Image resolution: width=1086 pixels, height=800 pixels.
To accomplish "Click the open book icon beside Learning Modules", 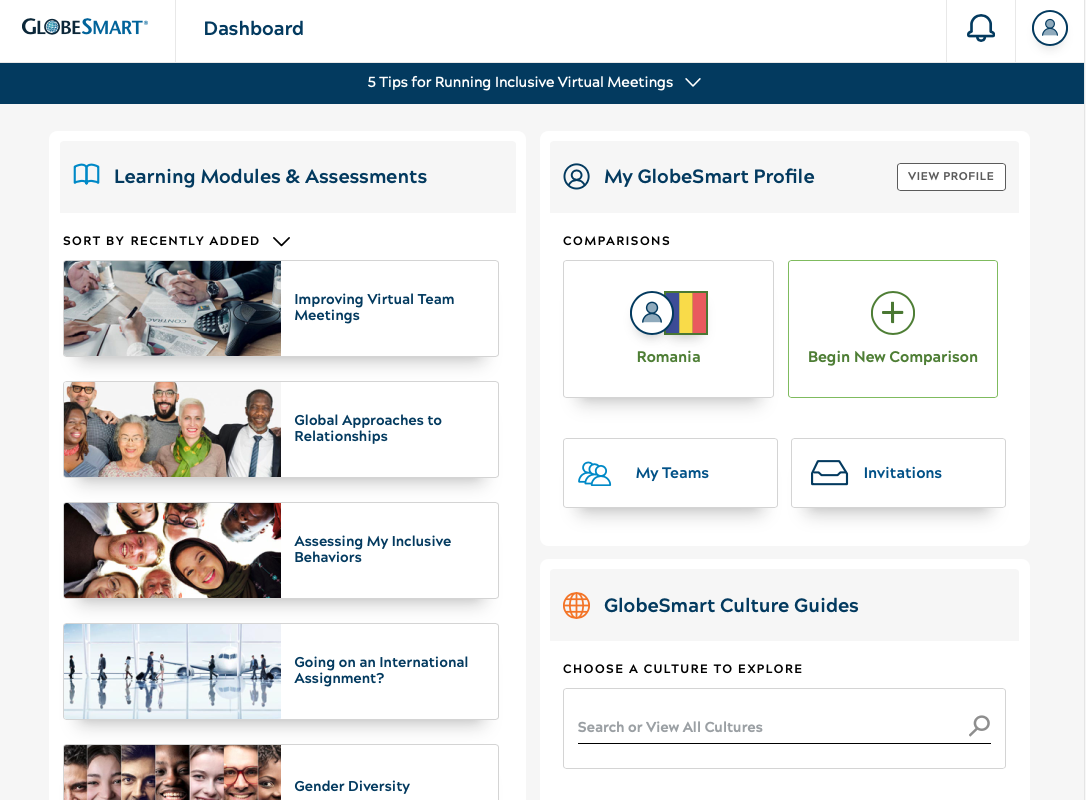I will pos(87,175).
